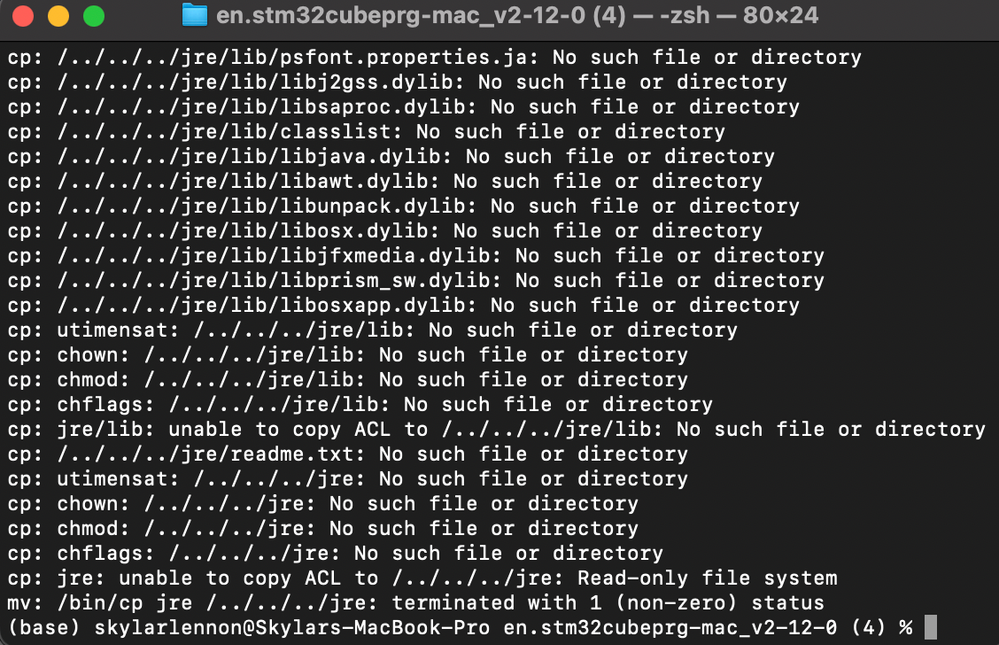The width and height of the screenshot is (999, 645).
Task: Click the jre/readme.txt error line
Action: pos(348,454)
